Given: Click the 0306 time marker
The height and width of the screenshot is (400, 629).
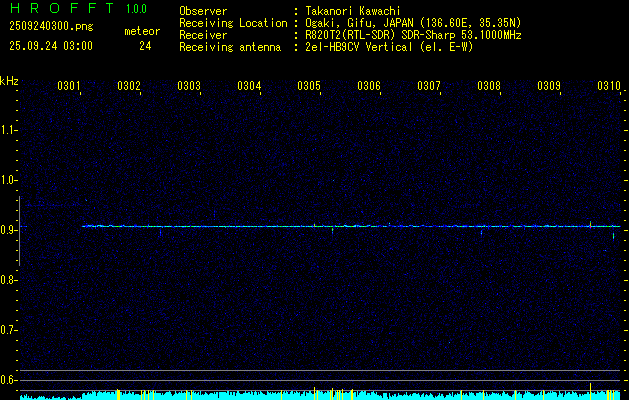Looking at the screenshot, I should tap(369, 86).
